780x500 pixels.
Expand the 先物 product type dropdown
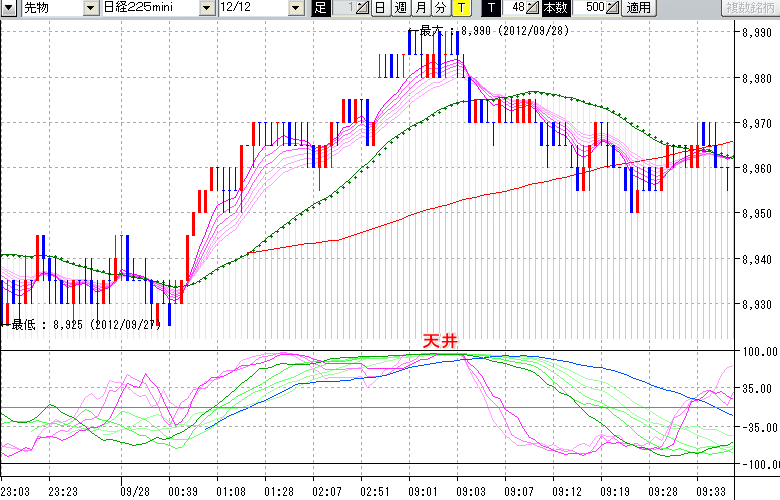point(91,8)
